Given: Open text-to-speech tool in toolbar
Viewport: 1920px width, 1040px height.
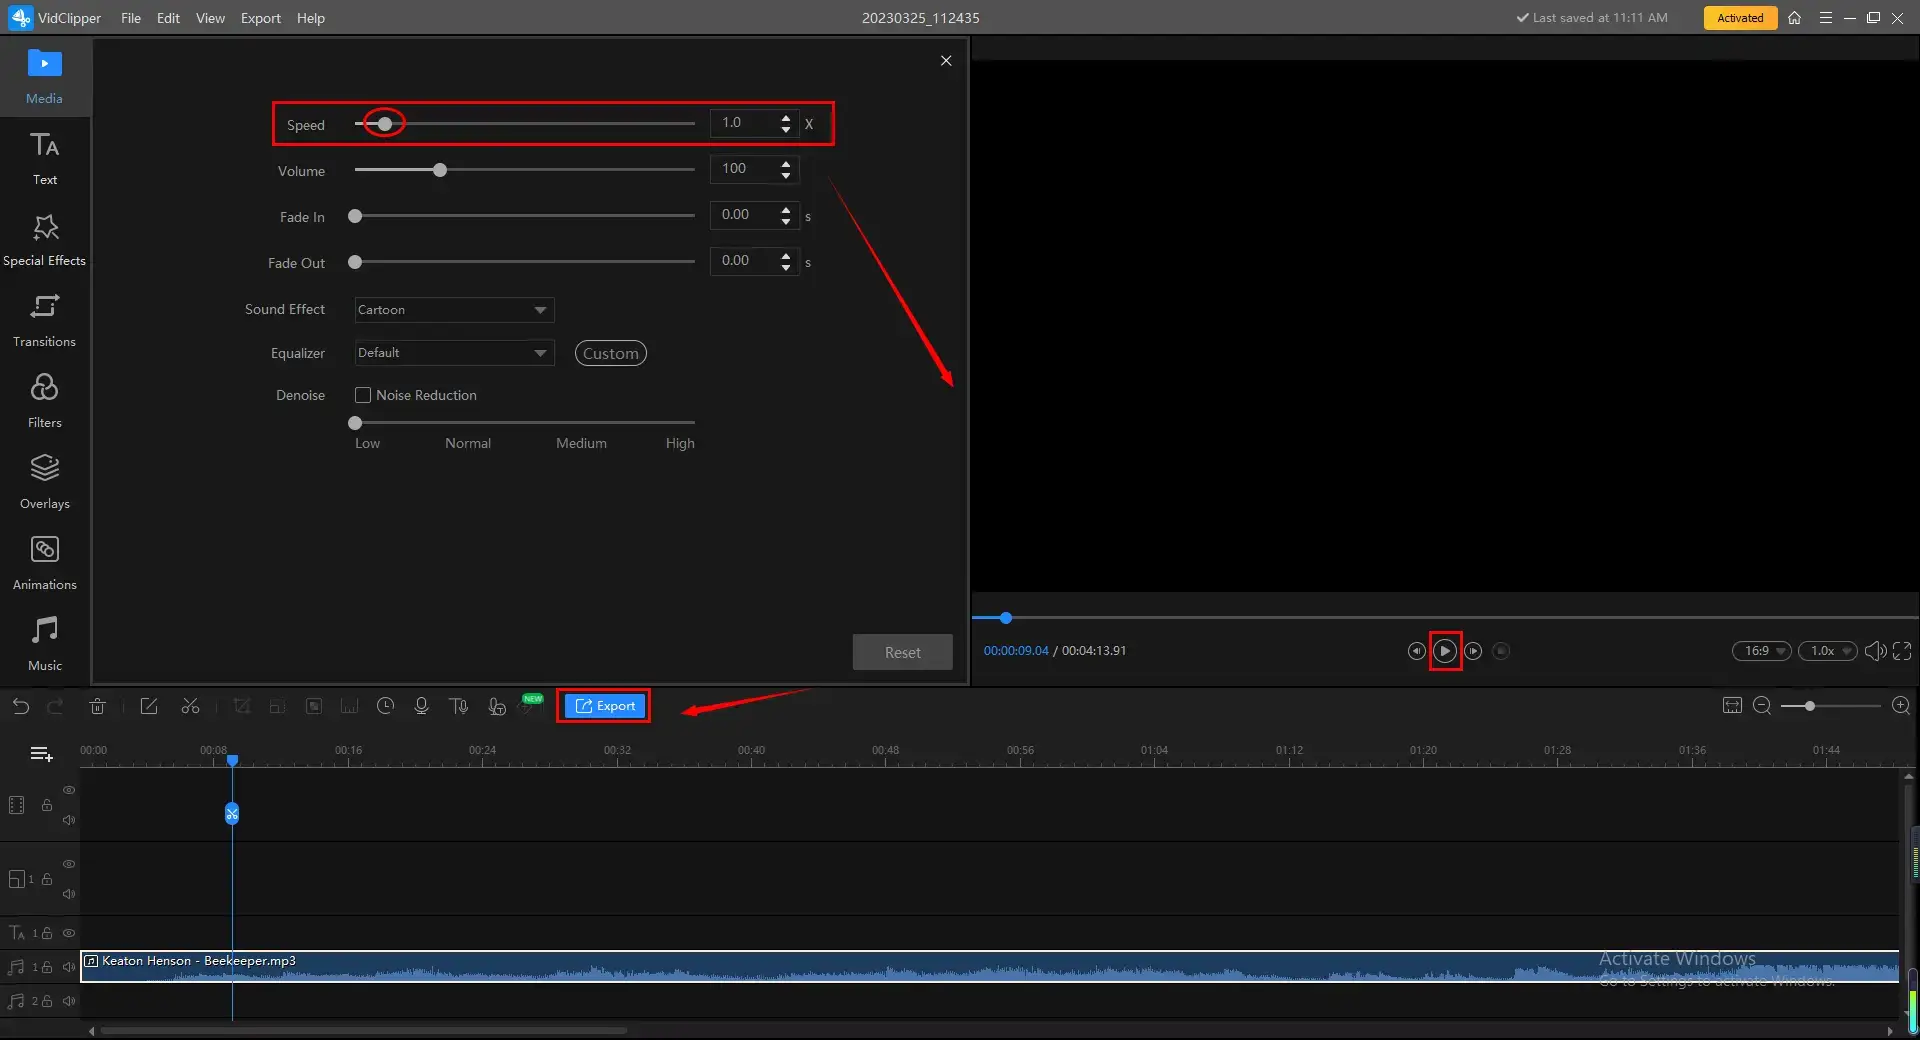Looking at the screenshot, I should (x=459, y=706).
